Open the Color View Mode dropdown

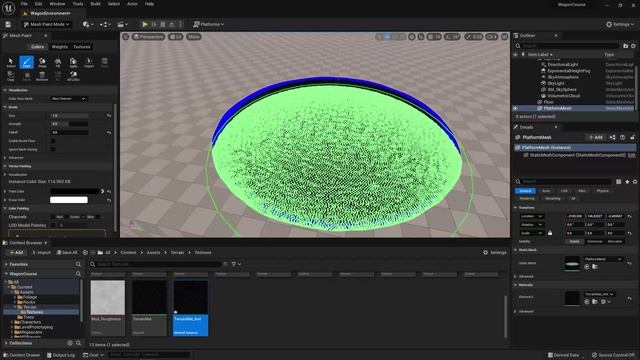(69, 99)
